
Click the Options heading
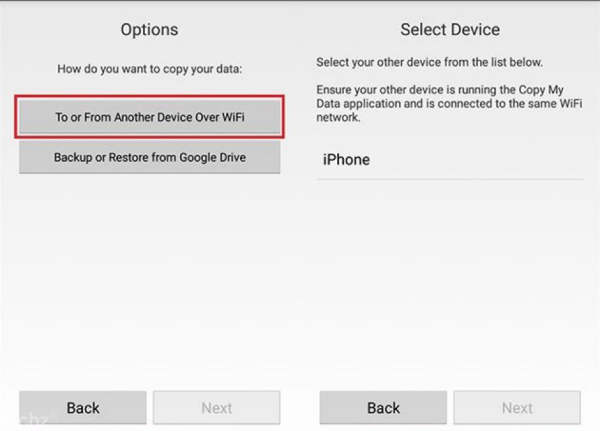click(149, 30)
